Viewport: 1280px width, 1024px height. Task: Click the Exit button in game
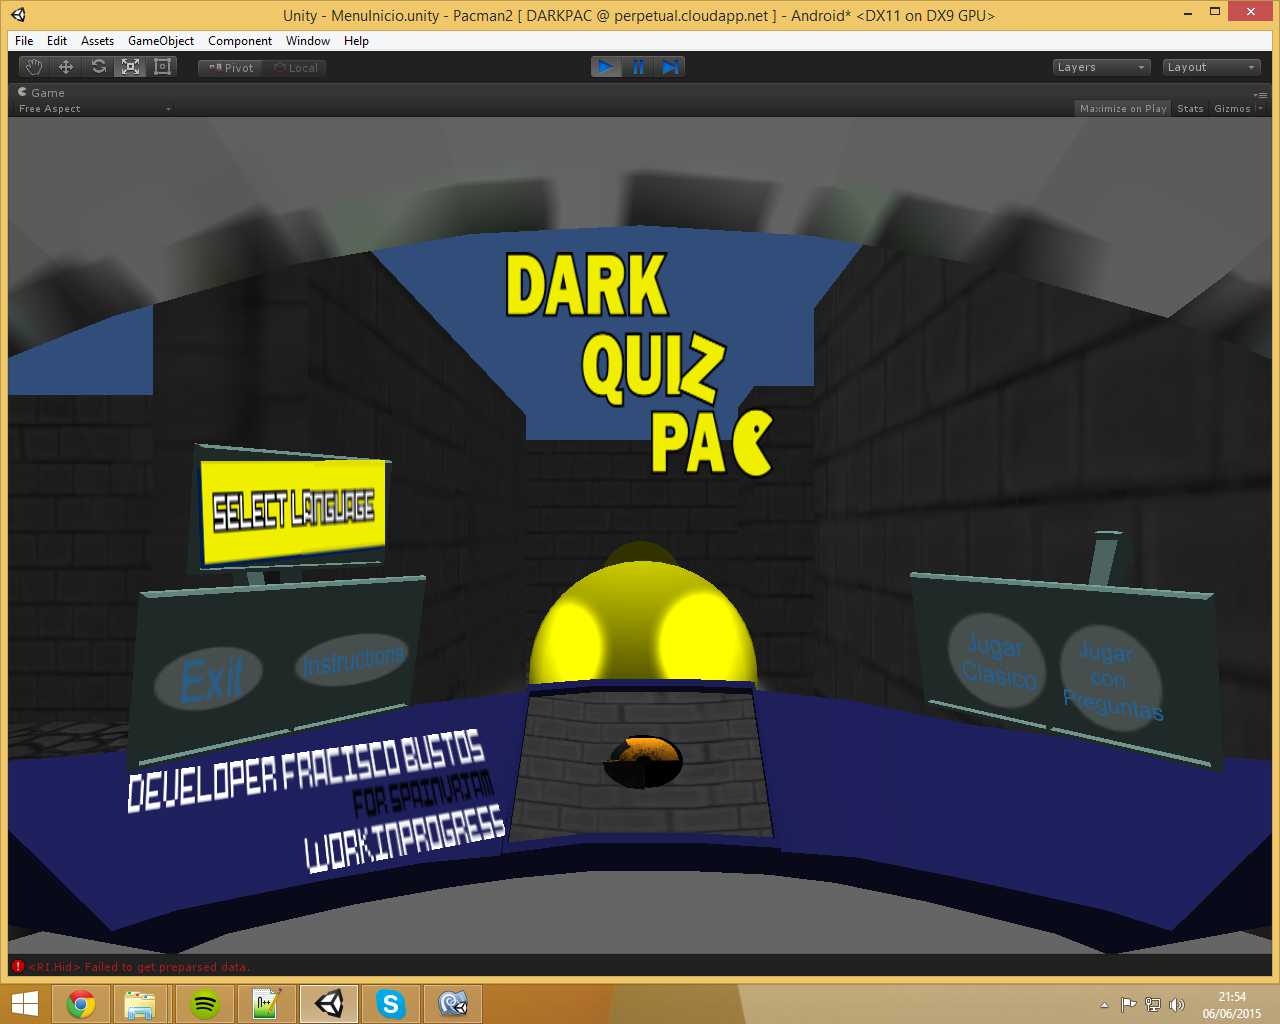(x=209, y=679)
